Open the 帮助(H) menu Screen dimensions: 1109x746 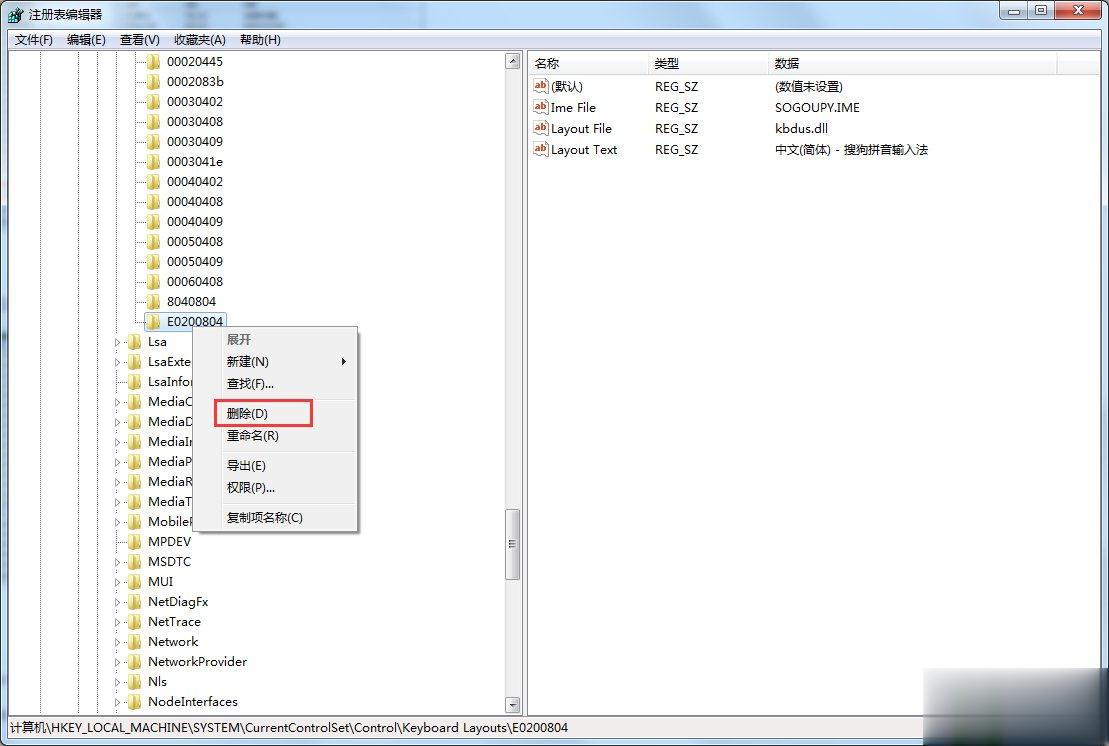[260, 40]
